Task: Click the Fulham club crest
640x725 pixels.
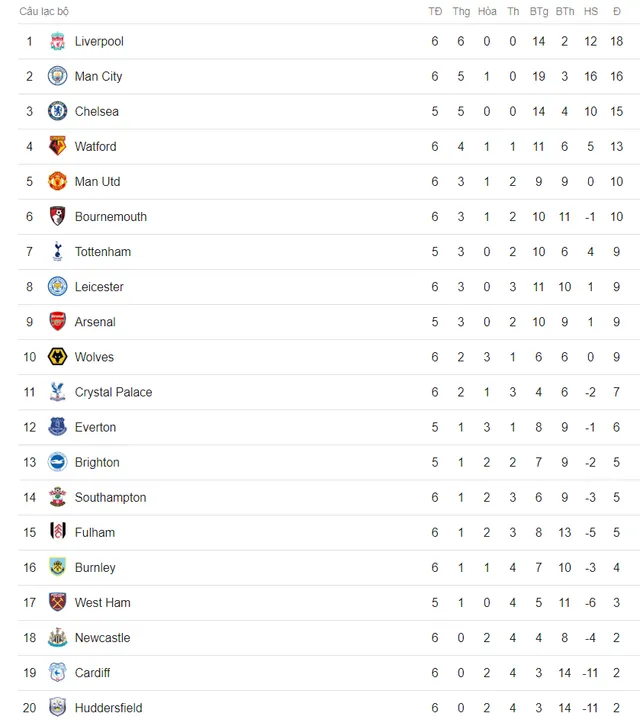Action: (57, 532)
